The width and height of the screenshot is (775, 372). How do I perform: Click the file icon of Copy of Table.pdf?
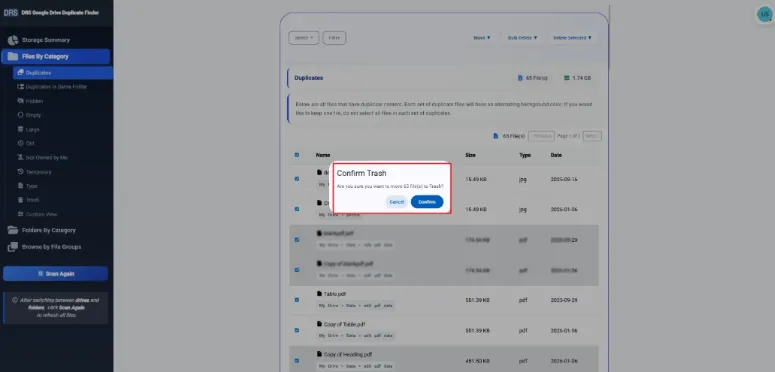coord(319,324)
